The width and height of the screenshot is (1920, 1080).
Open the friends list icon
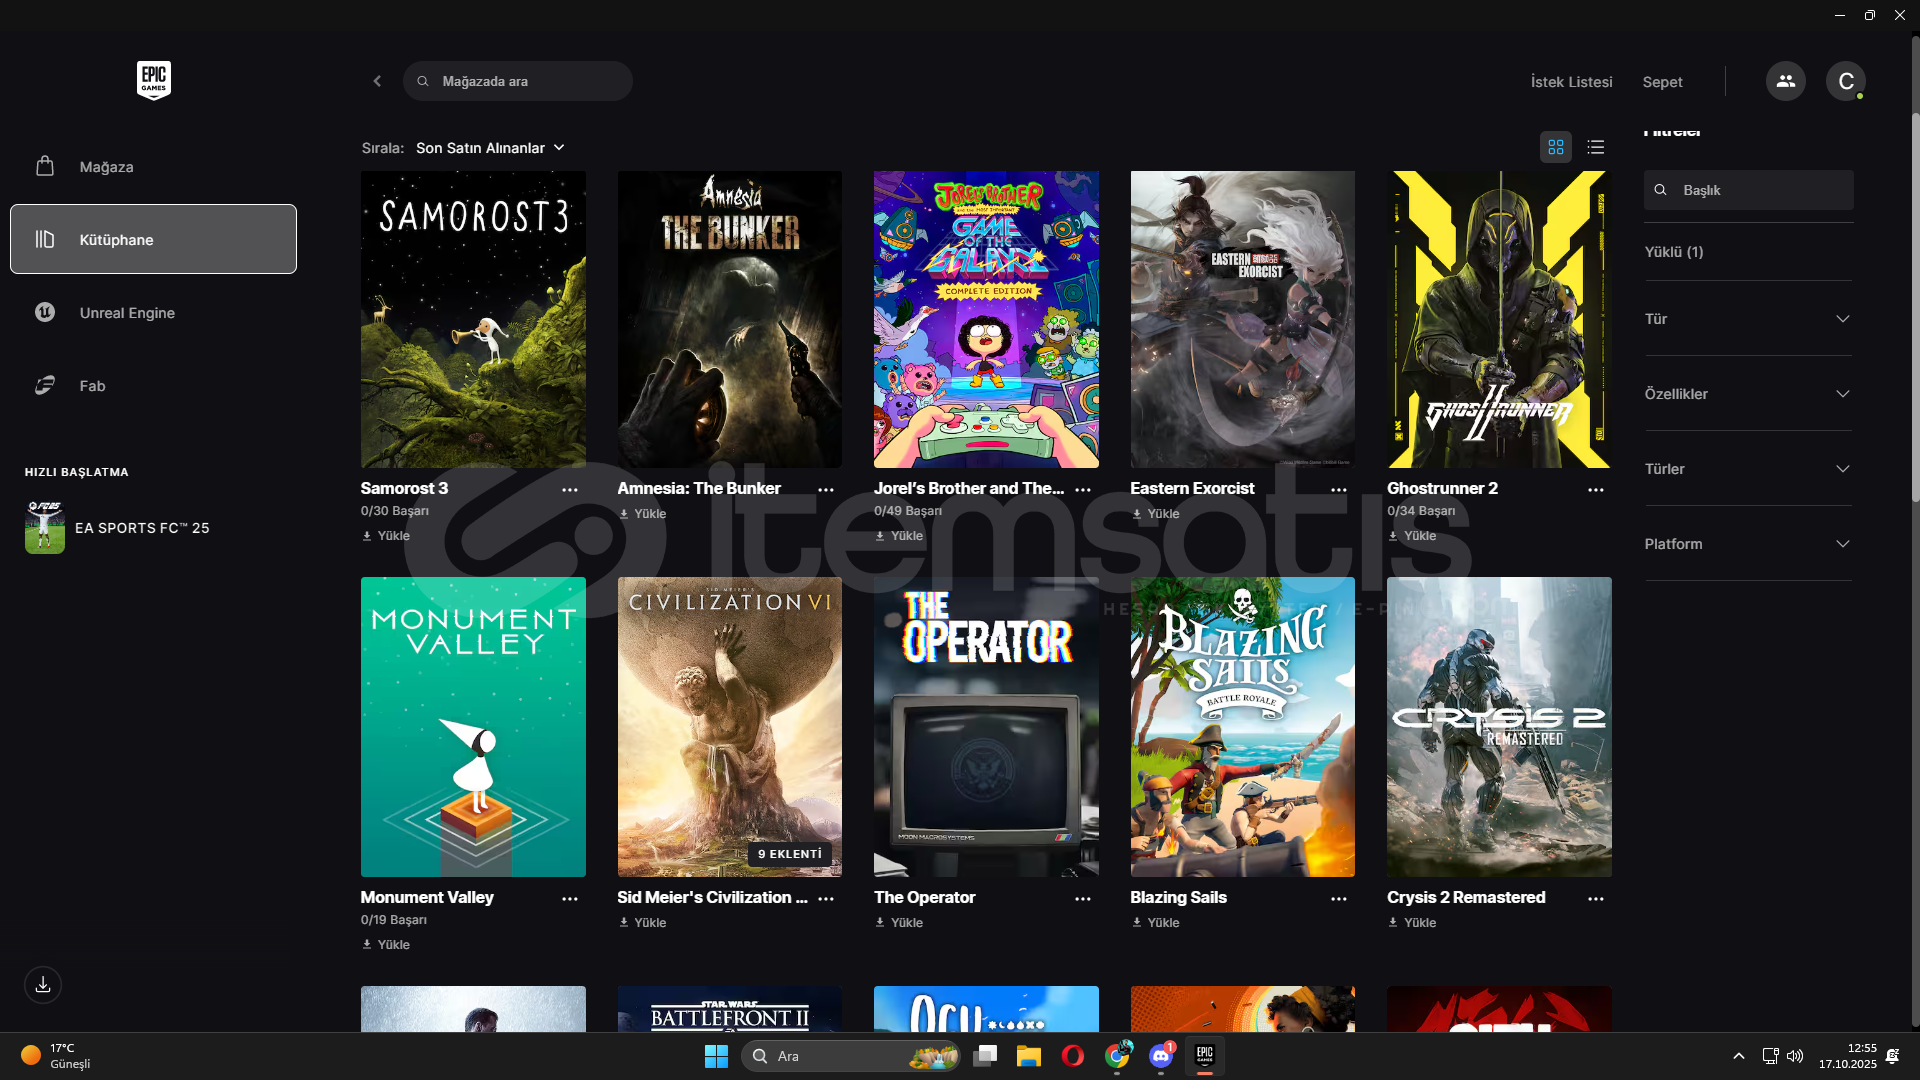pos(1785,81)
